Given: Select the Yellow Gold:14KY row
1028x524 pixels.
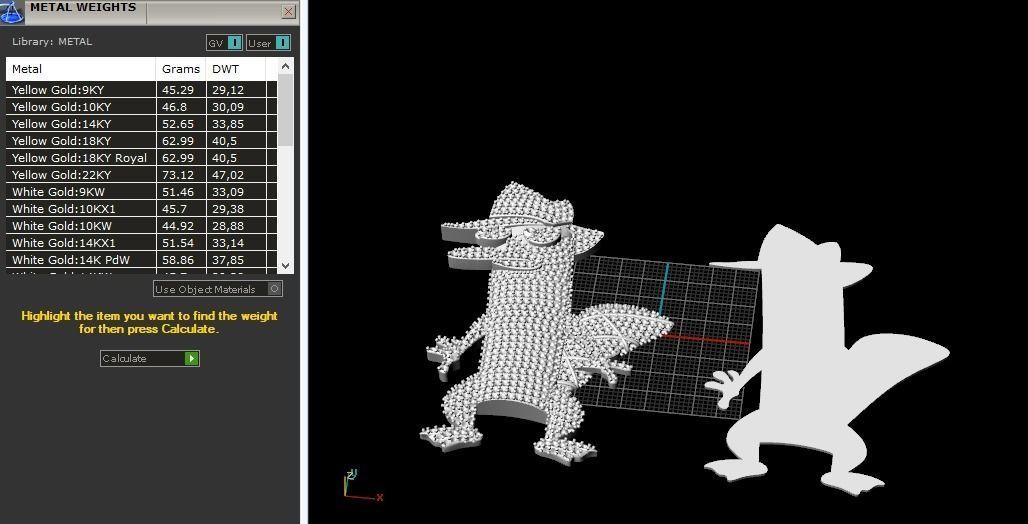Looking at the screenshot, I should [142, 124].
